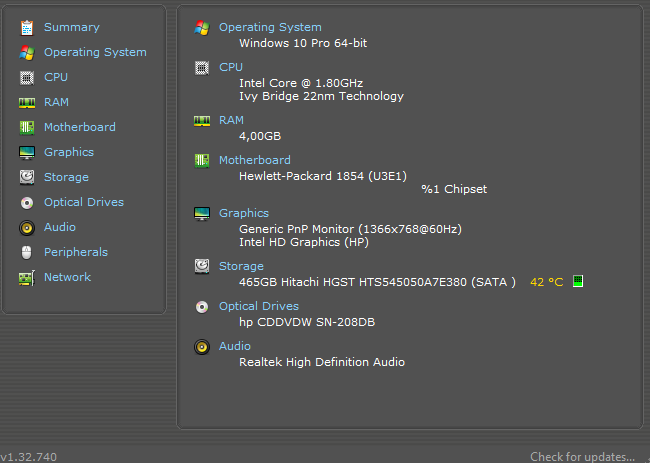Click the Peripherals mouse icon in sidebar
Screen dimensions: 650x463
coord(27,252)
